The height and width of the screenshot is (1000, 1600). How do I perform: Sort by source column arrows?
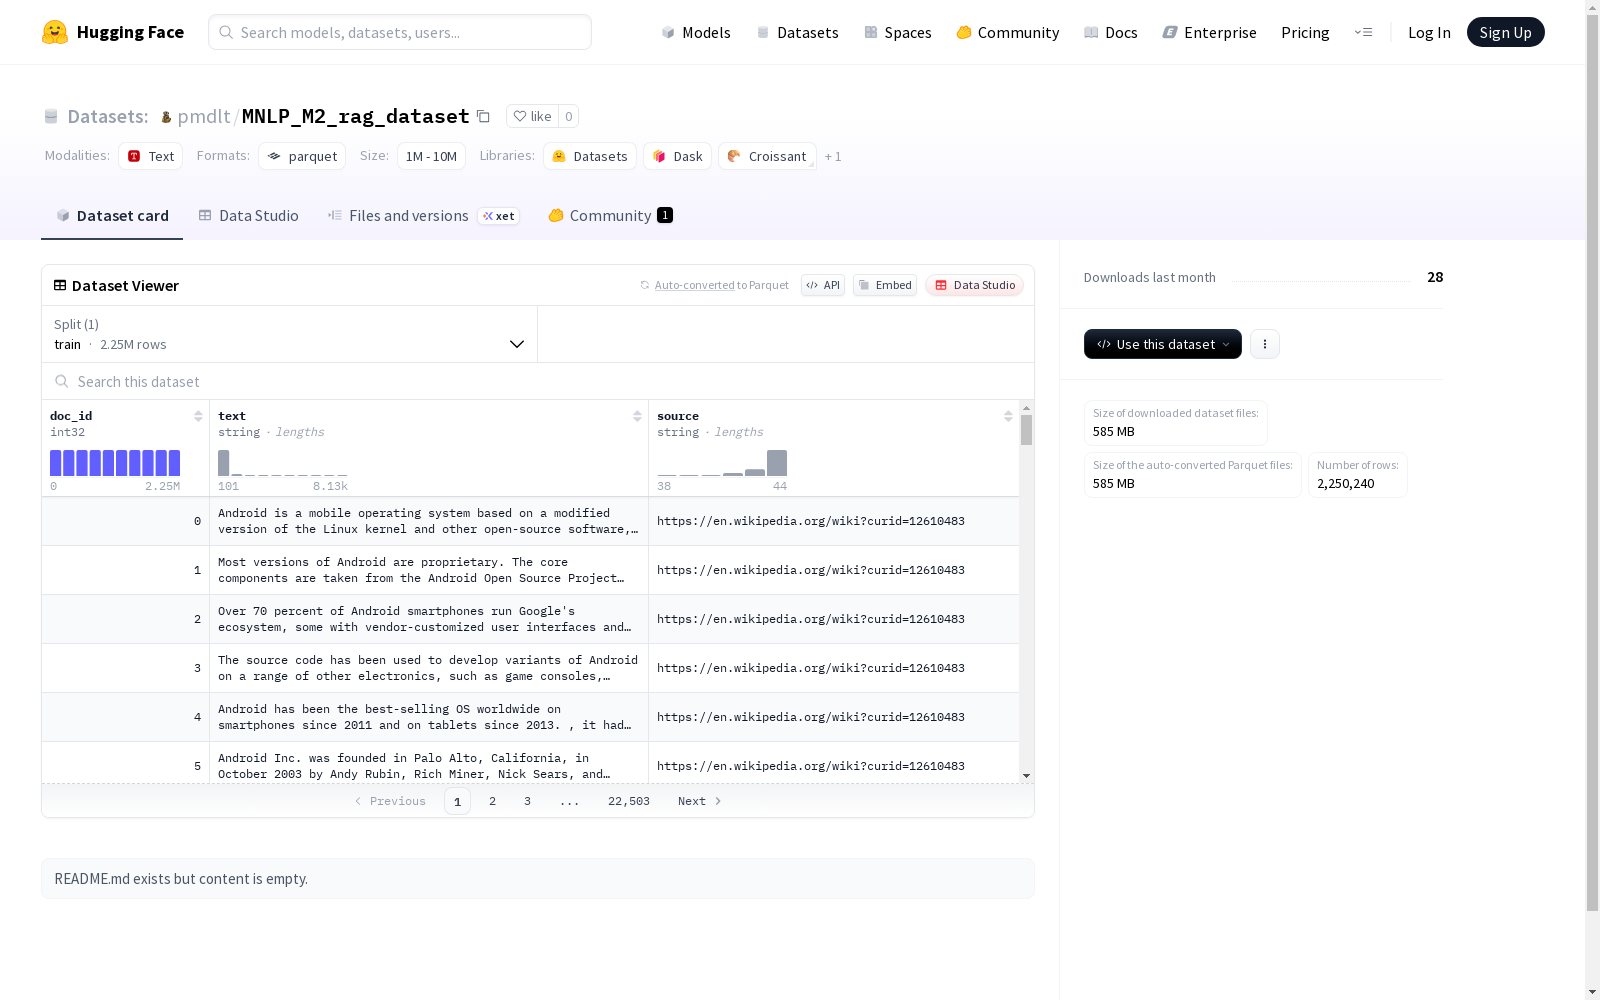(1008, 416)
